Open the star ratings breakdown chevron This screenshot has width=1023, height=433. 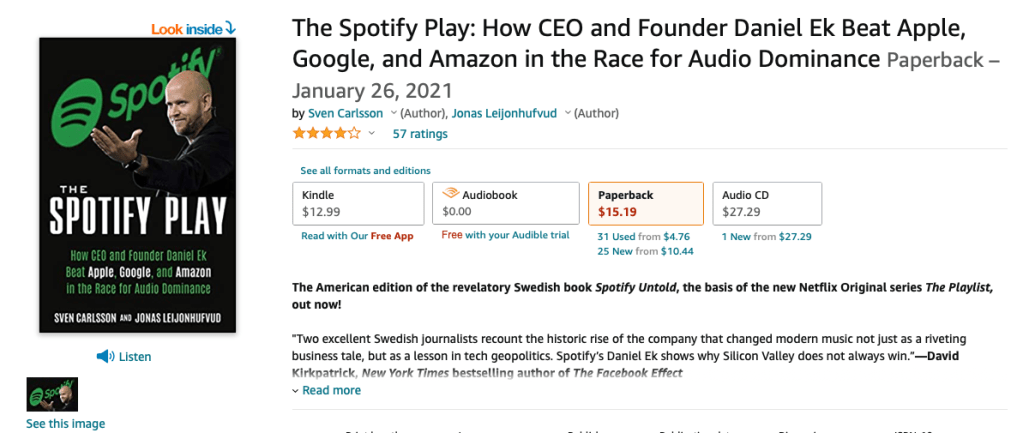tap(372, 134)
